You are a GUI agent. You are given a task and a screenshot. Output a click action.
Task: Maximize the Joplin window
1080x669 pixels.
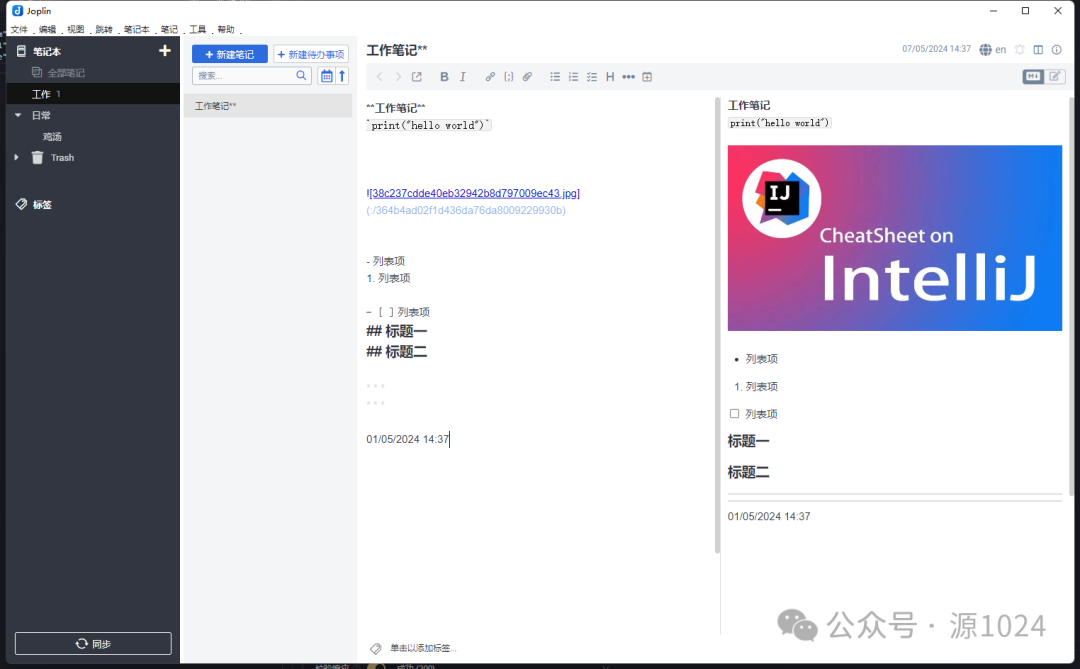(x=1026, y=10)
